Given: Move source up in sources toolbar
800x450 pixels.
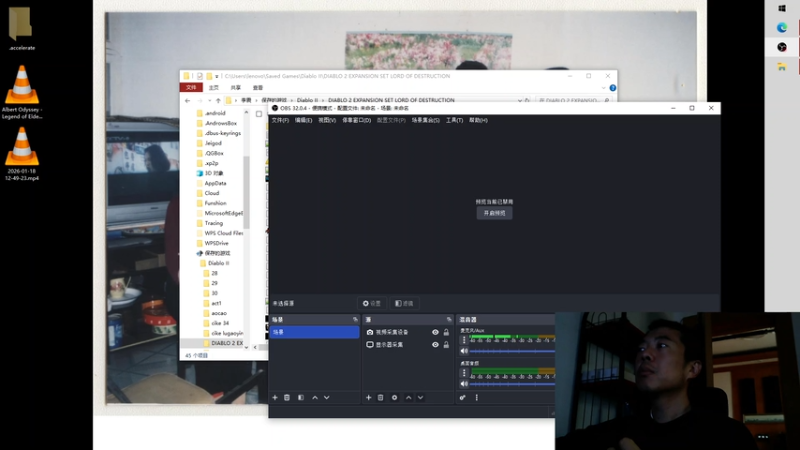Looking at the screenshot, I should [409, 397].
